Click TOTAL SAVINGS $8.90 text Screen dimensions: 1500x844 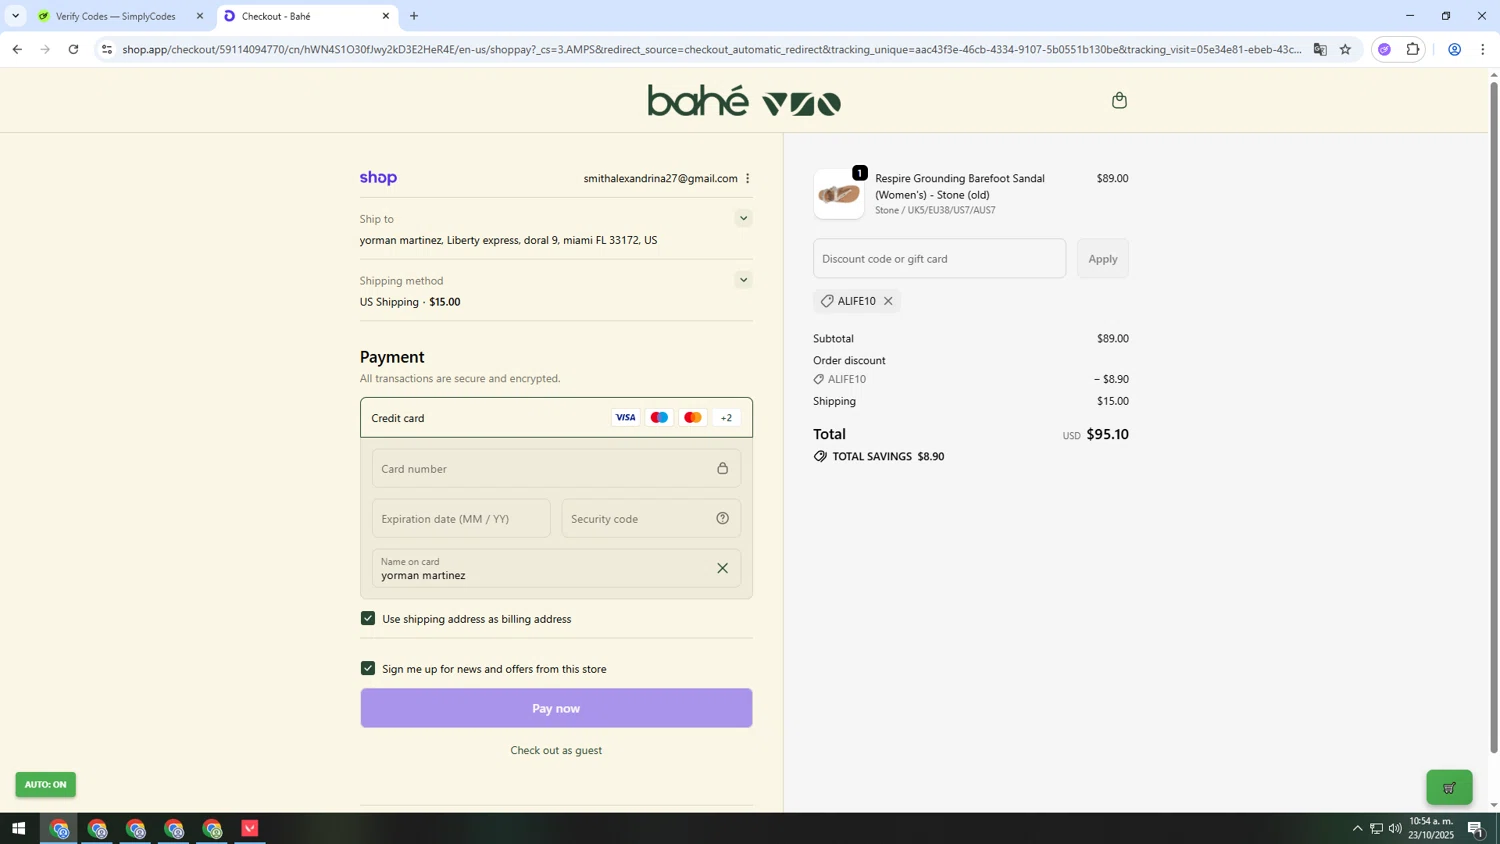coord(888,457)
